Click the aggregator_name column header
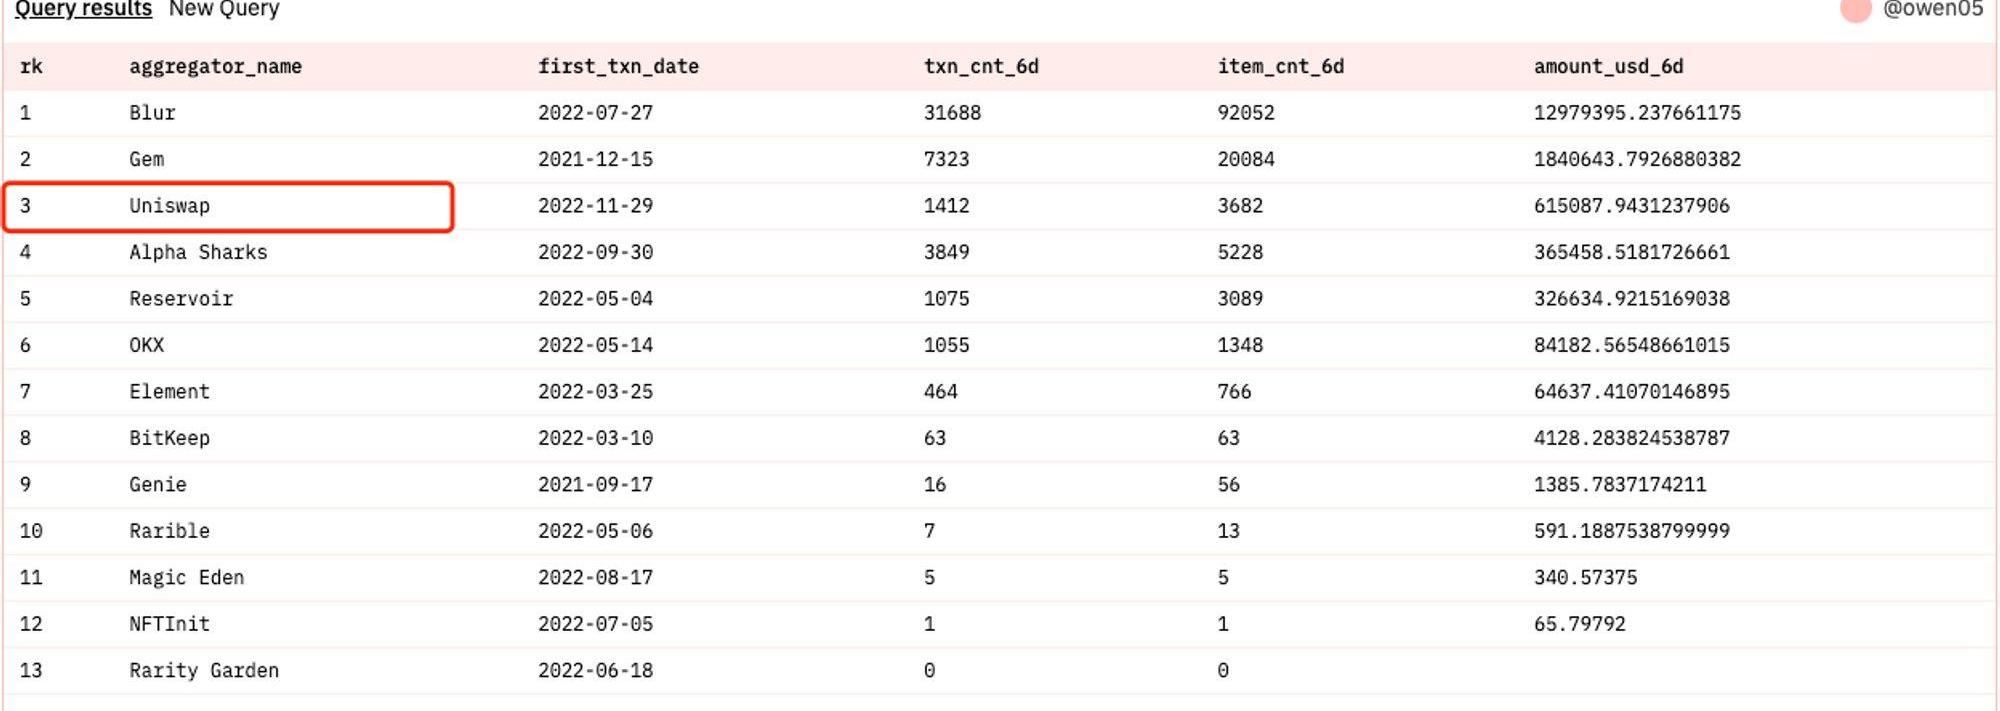 pyautogui.click(x=215, y=67)
